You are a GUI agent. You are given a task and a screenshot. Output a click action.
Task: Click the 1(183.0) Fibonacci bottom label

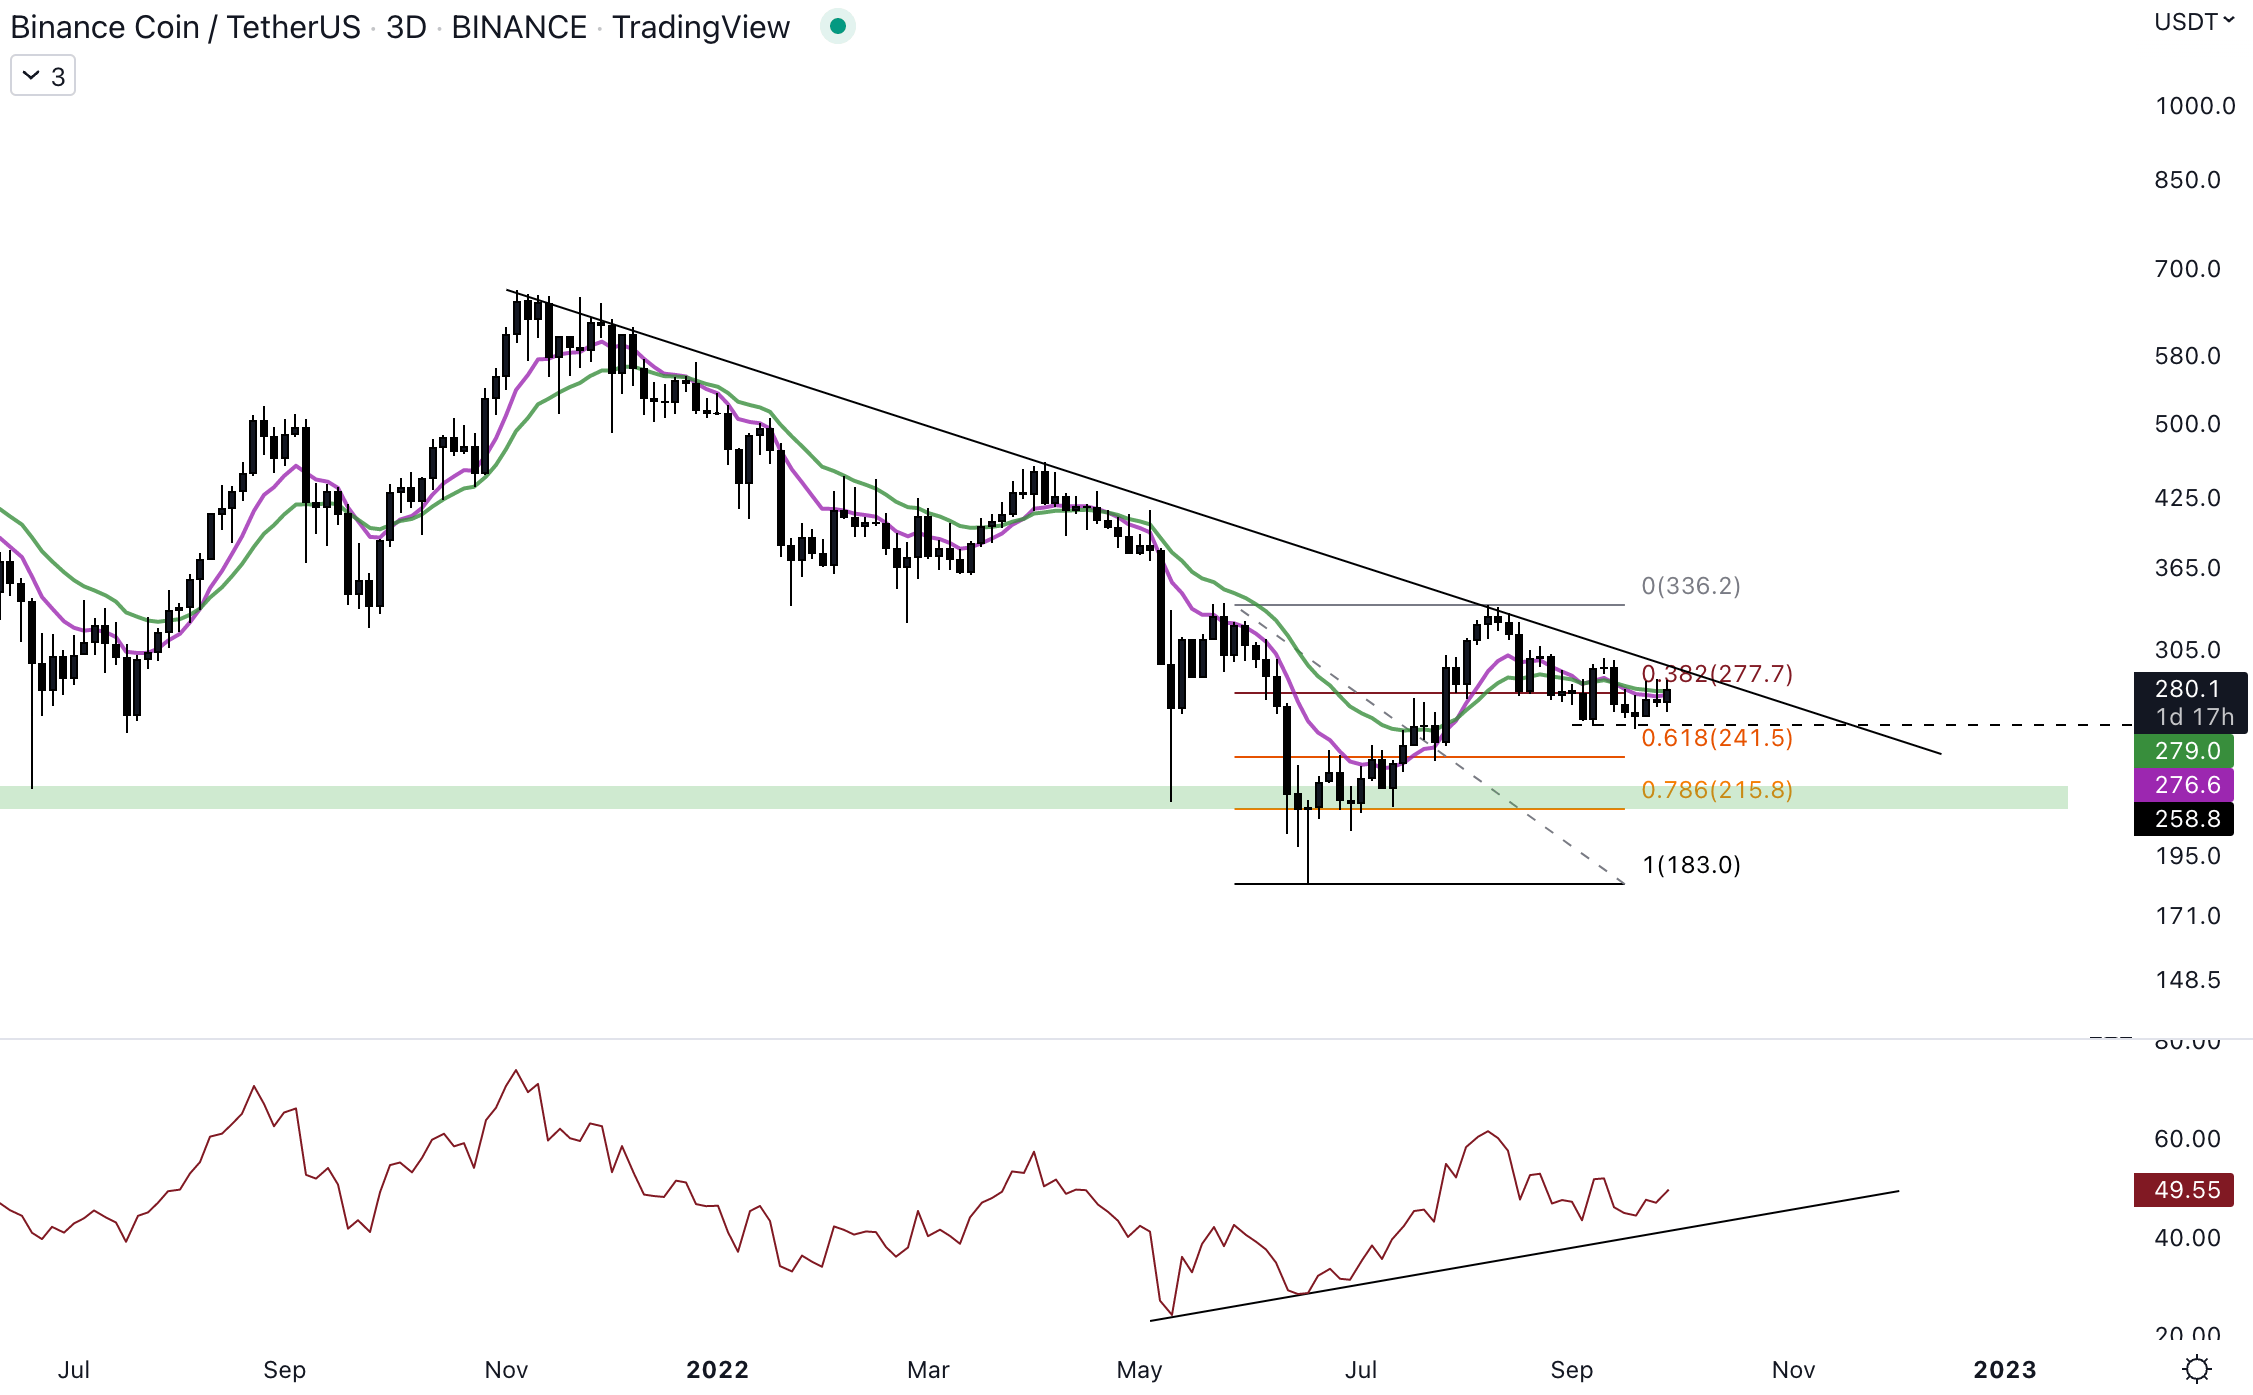pos(1690,865)
